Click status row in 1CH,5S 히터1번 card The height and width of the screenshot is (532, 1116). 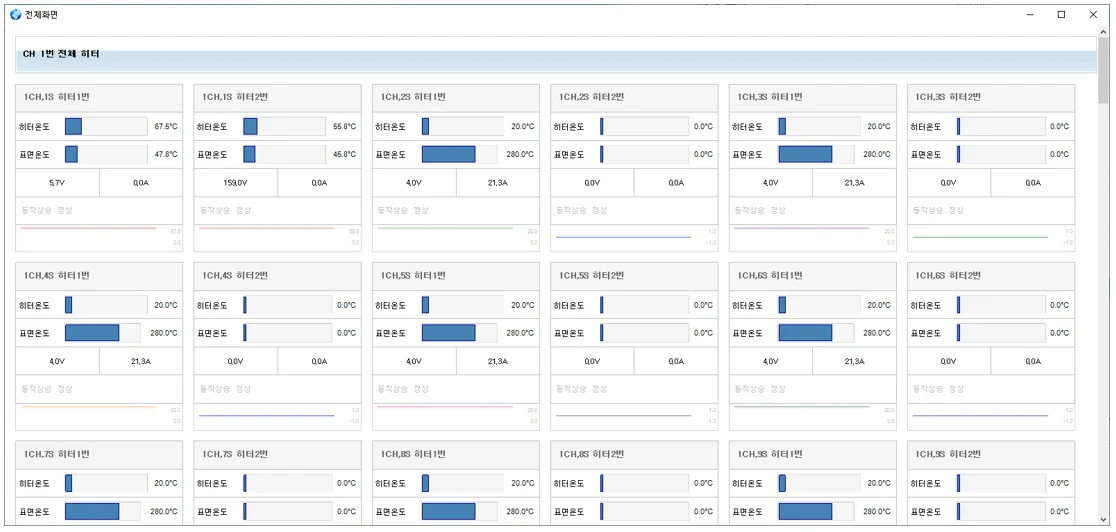(456, 389)
